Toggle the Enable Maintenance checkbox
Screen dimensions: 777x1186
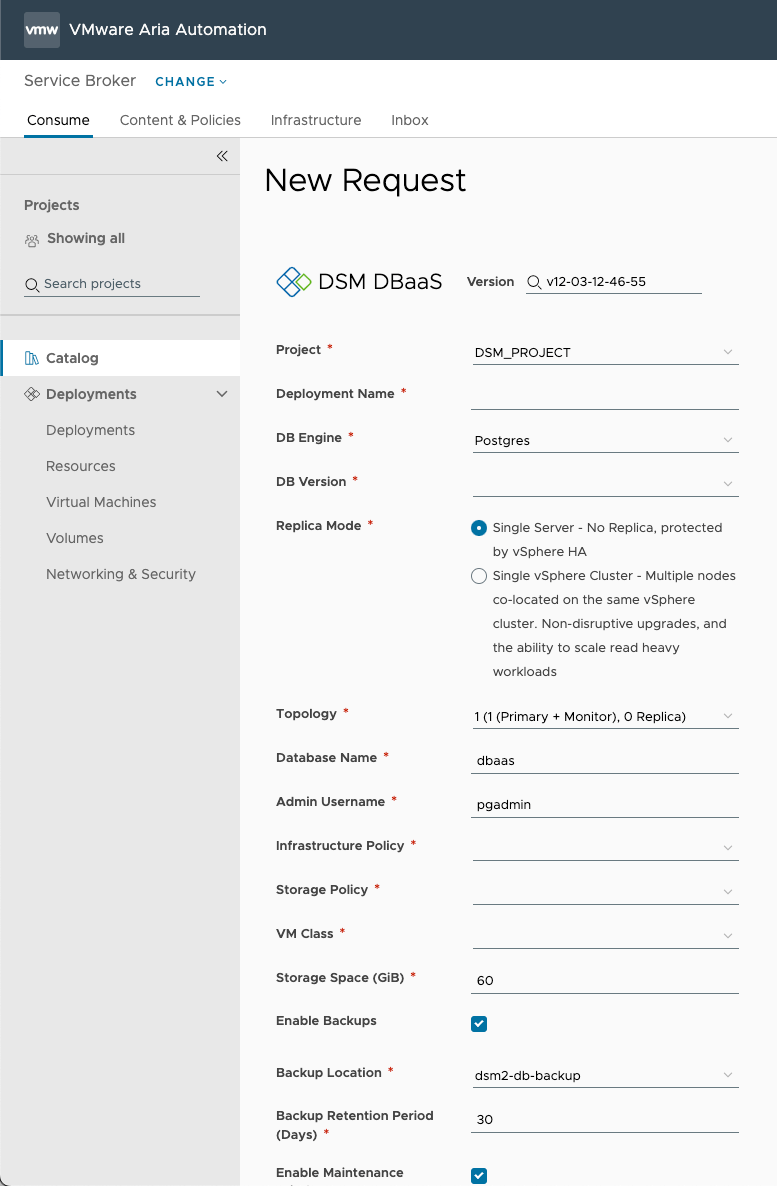[x=479, y=1176]
